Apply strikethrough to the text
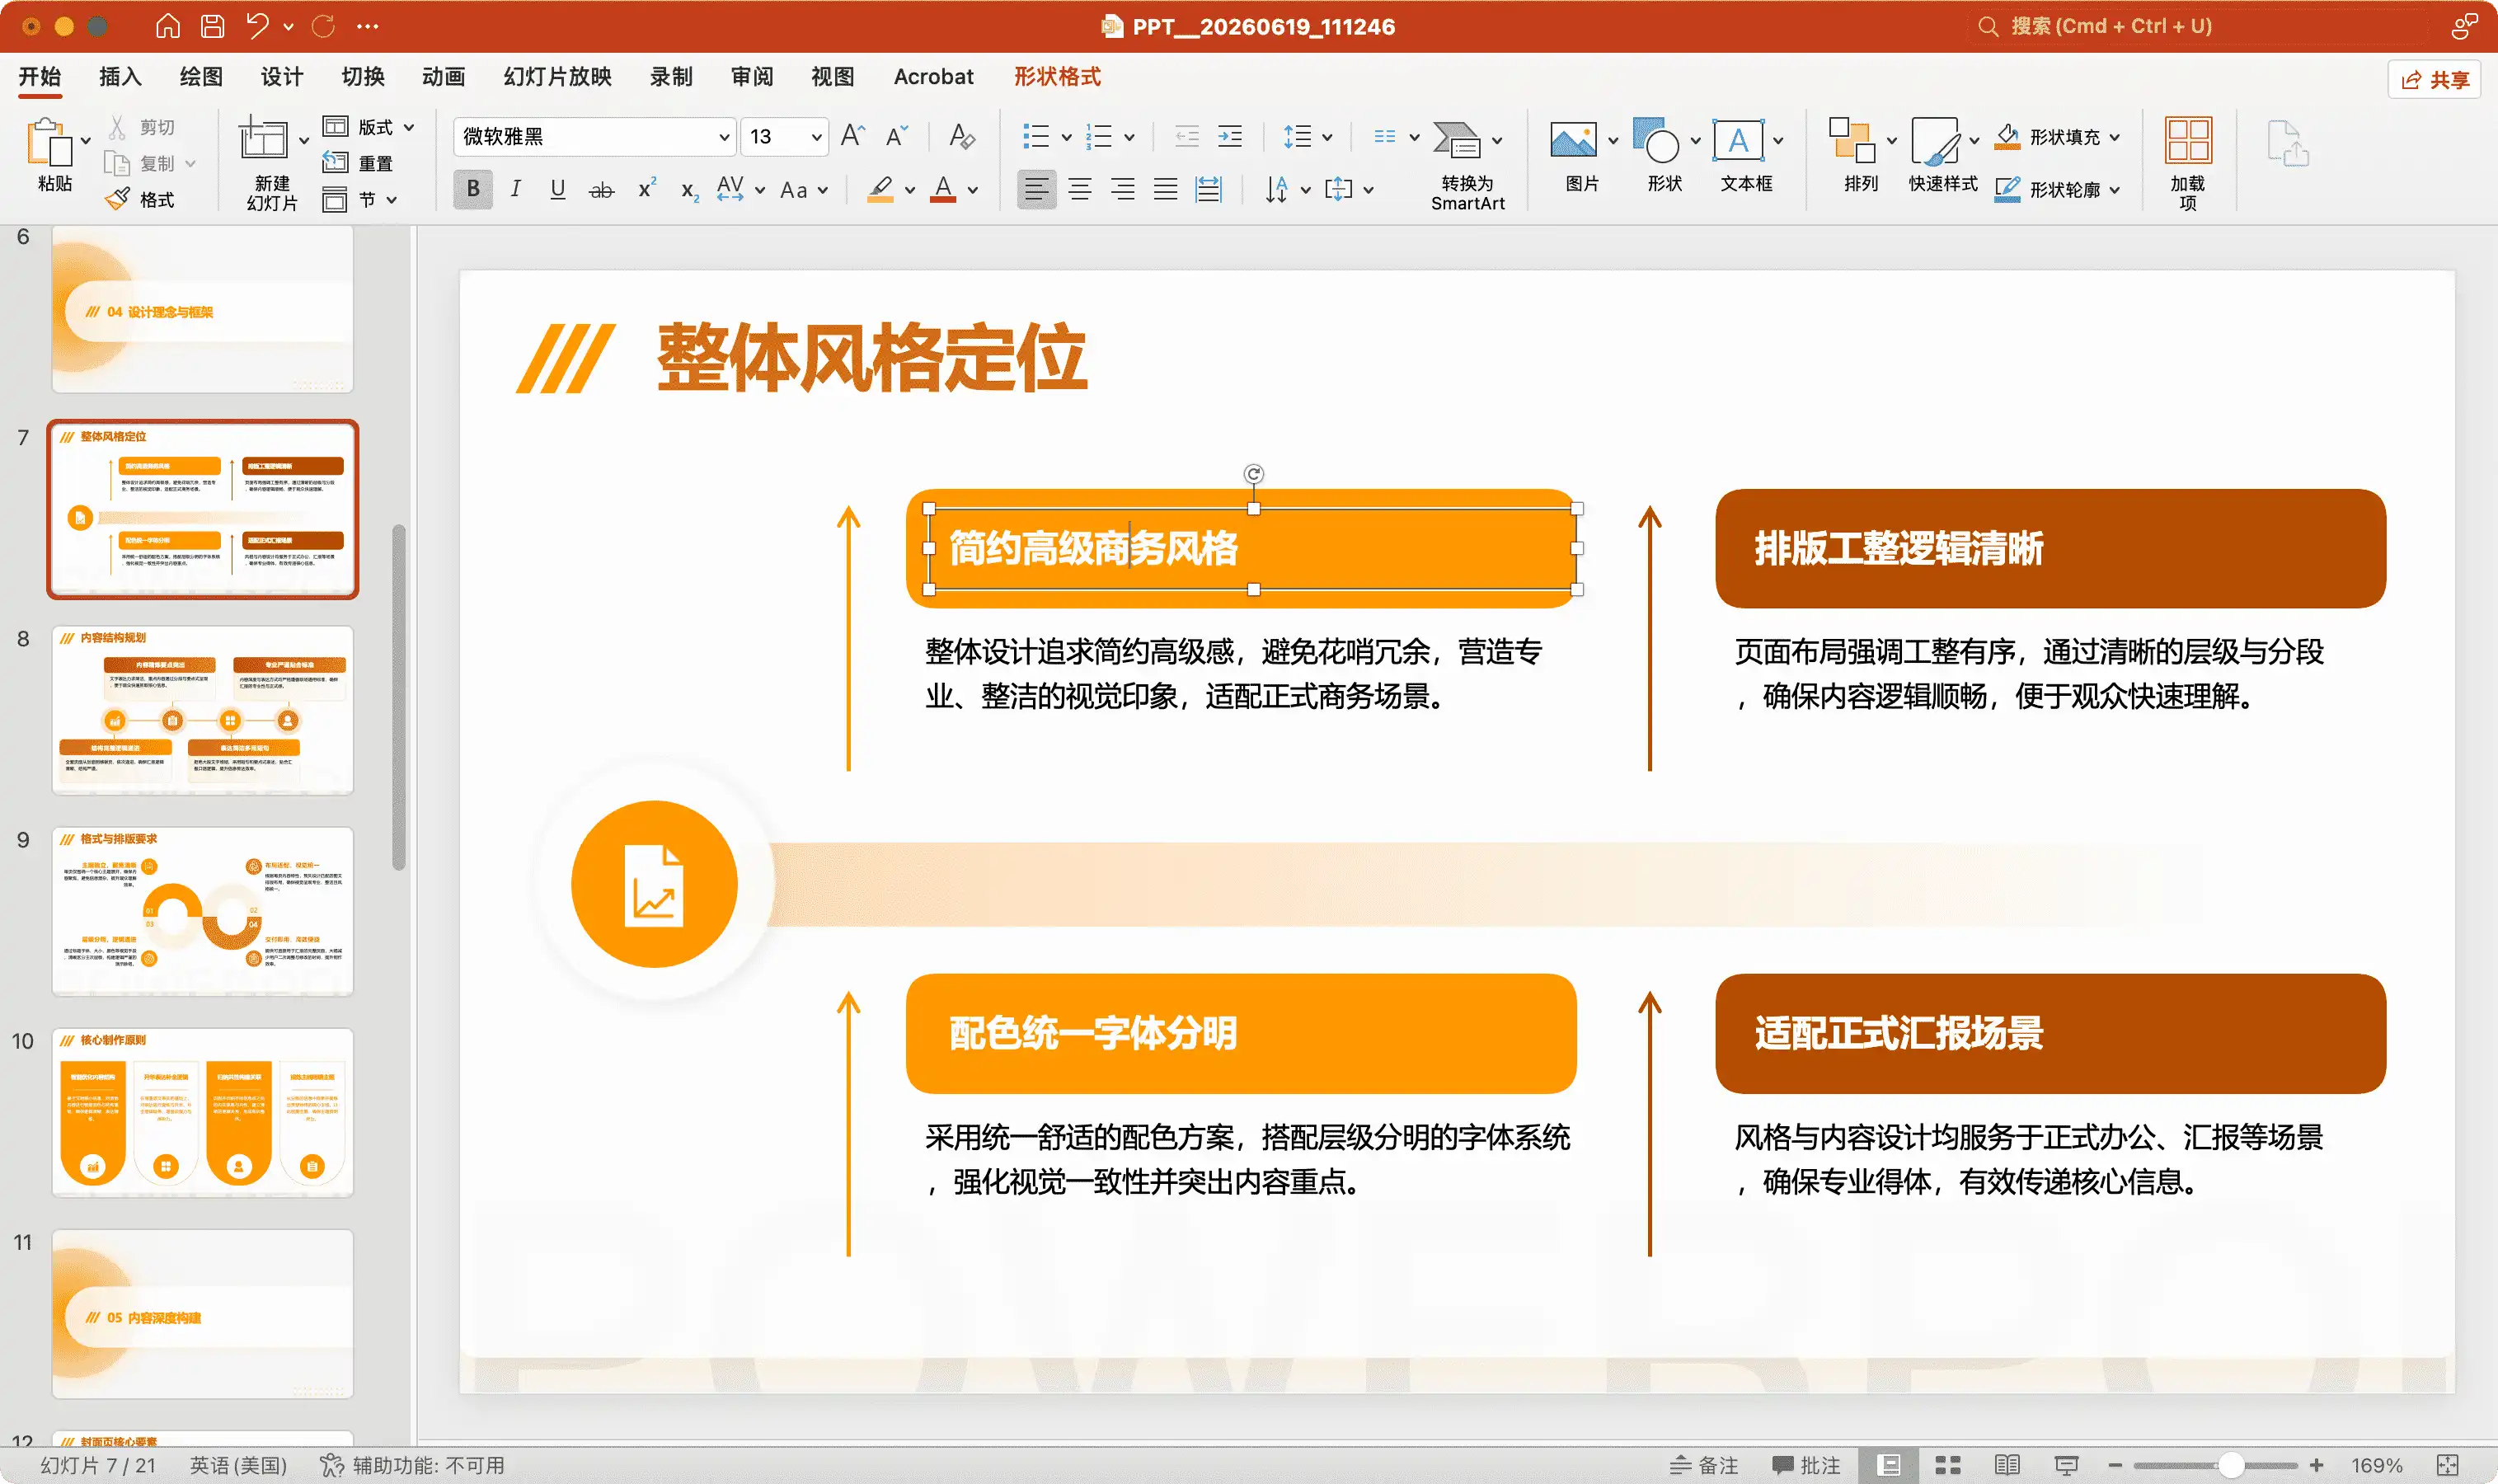 tap(601, 189)
